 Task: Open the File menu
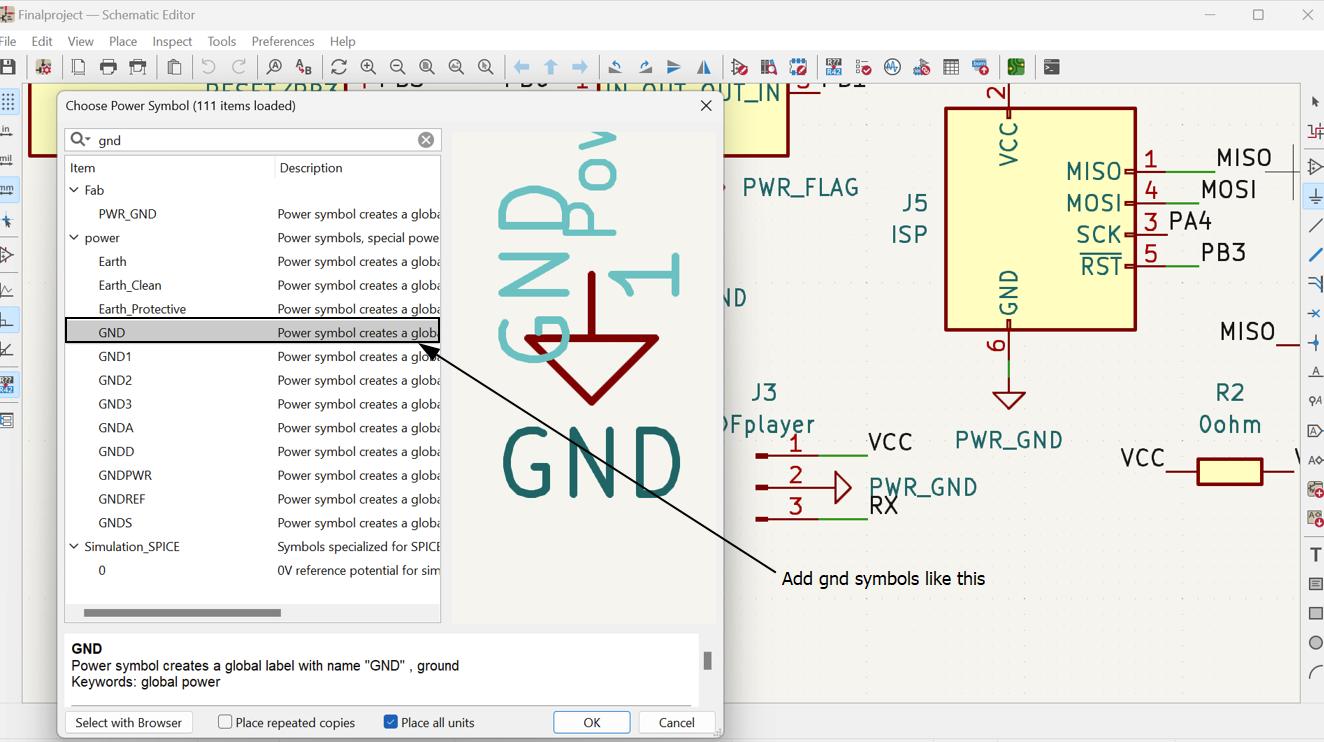pyautogui.click(x=8, y=41)
